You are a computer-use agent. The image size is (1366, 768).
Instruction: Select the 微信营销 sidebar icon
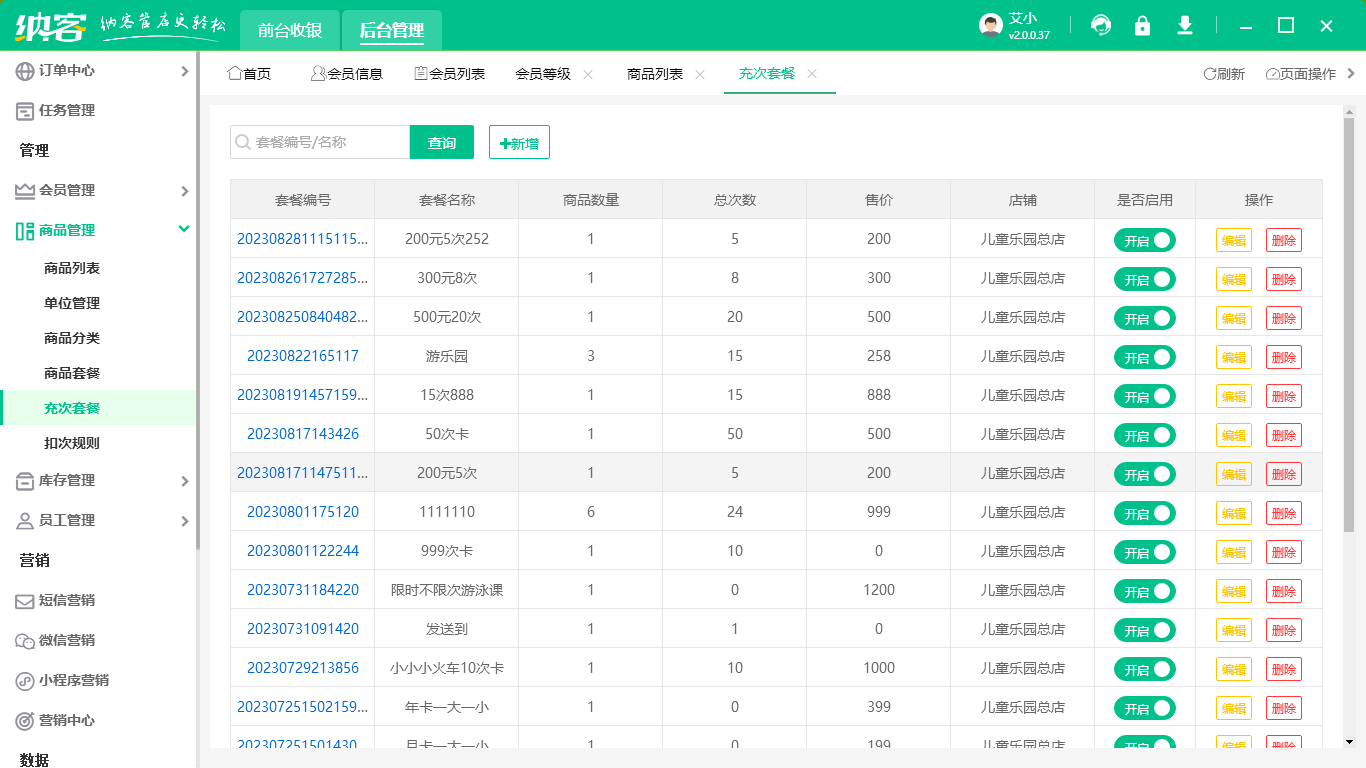click(23, 640)
